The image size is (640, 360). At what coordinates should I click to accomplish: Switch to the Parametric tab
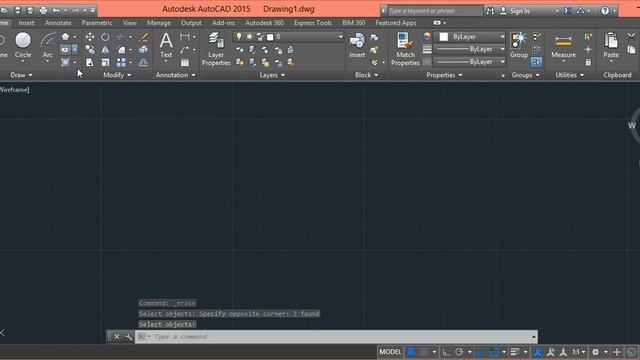pyautogui.click(x=97, y=23)
